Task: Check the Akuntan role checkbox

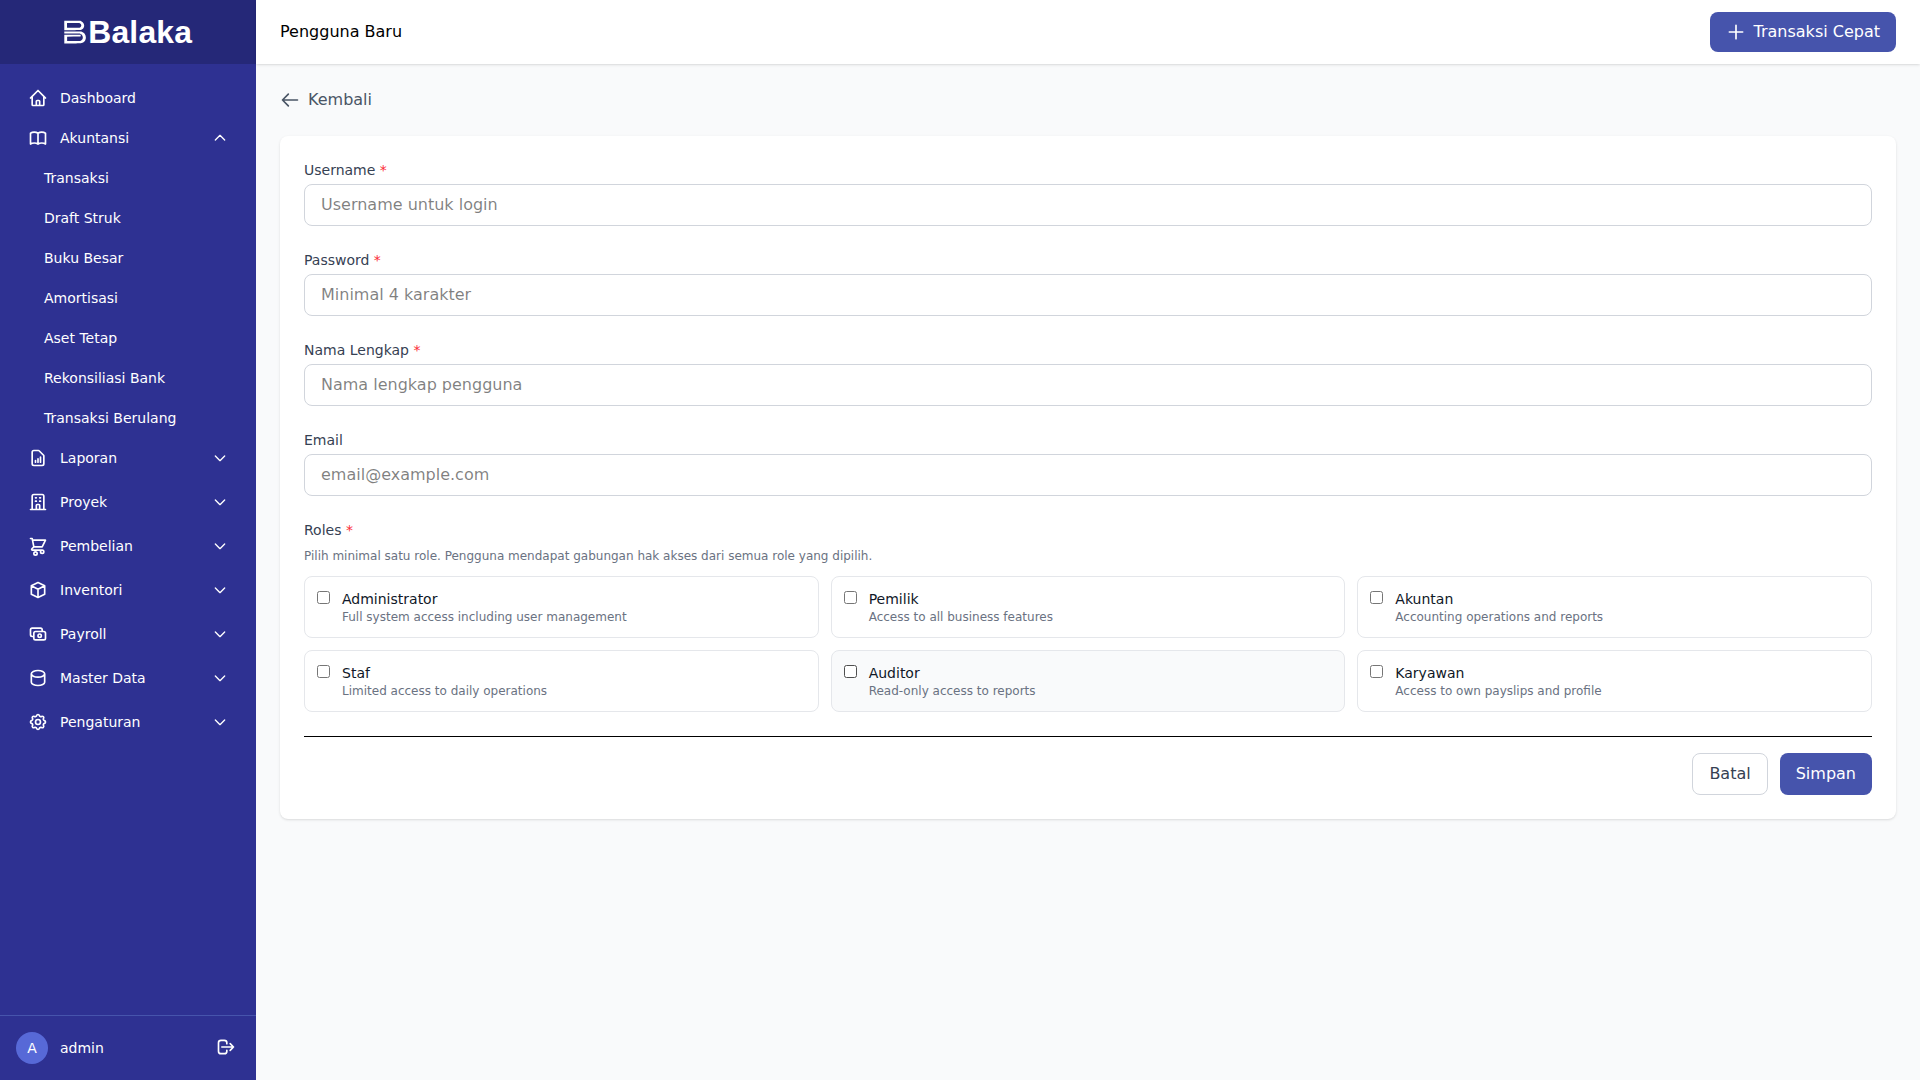Action: pos(1377,598)
